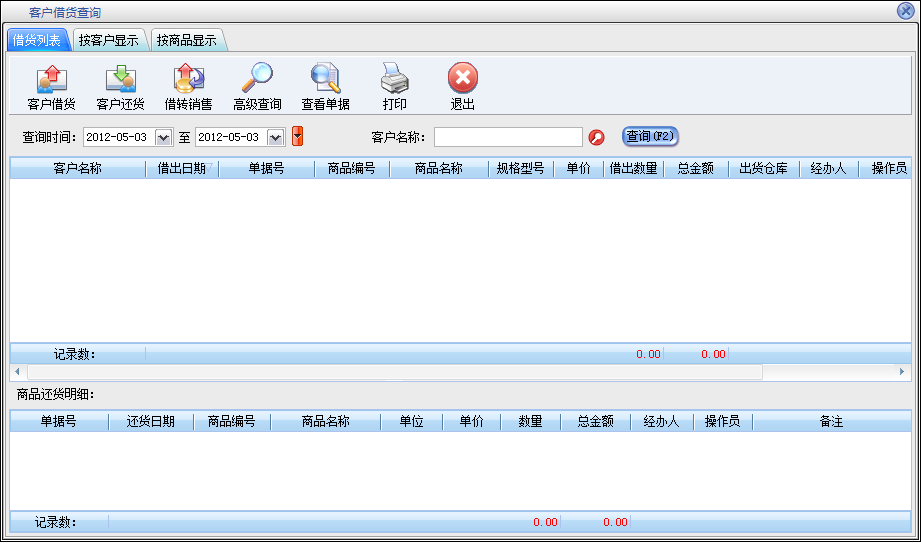Screen dimensions: 921x544
Task: Expand the end date dropdown
Action: [276, 137]
